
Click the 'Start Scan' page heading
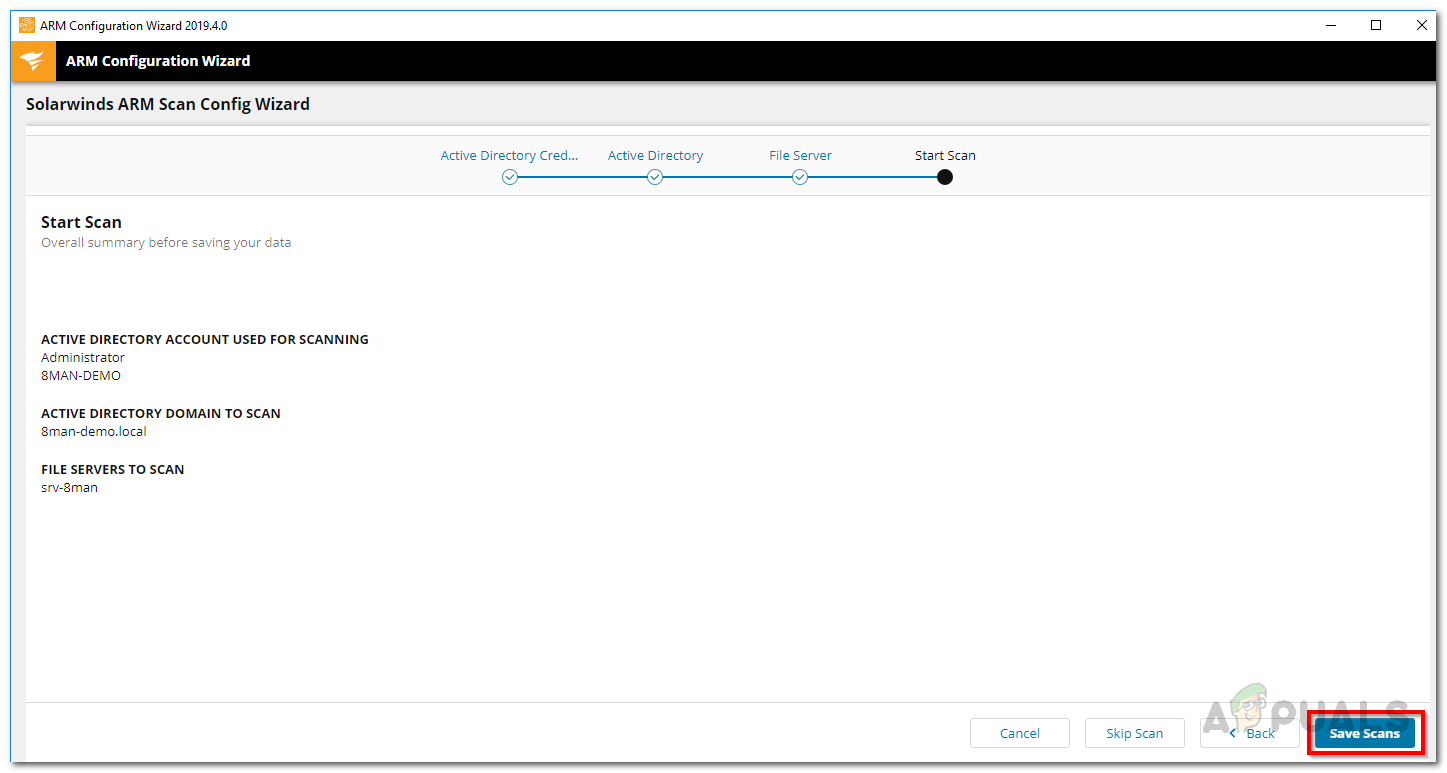point(81,222)
